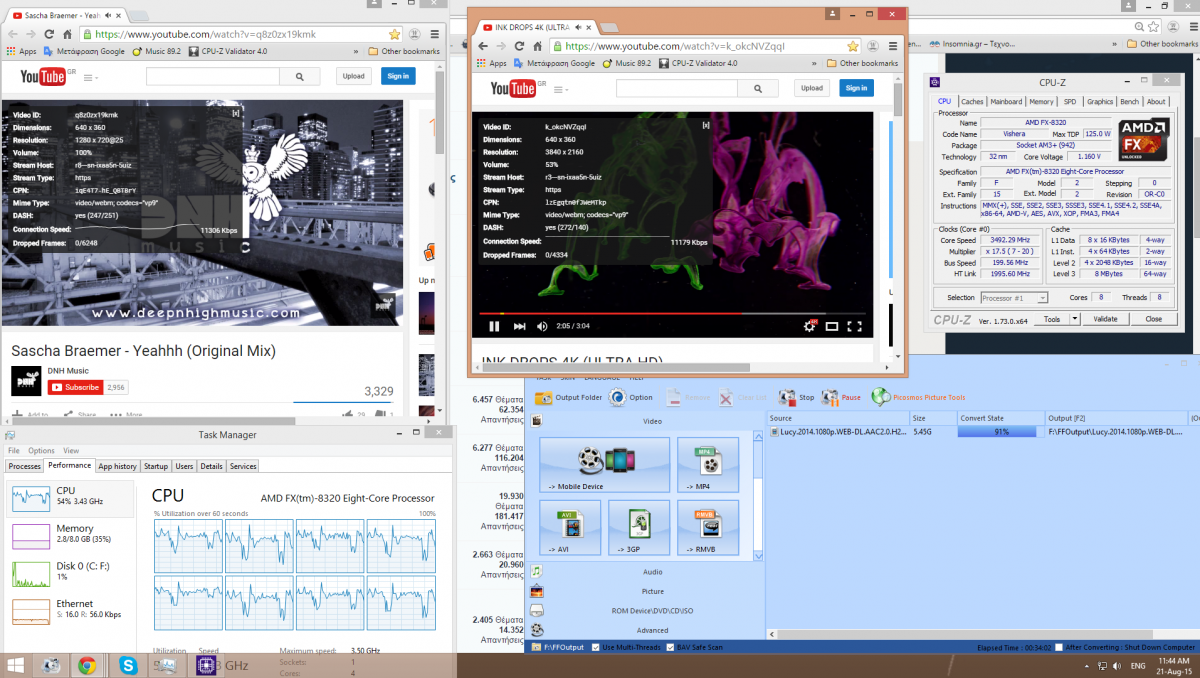The height and width of the screenshot is (678, 1200).
Task: Open YouTube guide dropdown in front window
Action: pyautogui.click(x=560, y=90)
